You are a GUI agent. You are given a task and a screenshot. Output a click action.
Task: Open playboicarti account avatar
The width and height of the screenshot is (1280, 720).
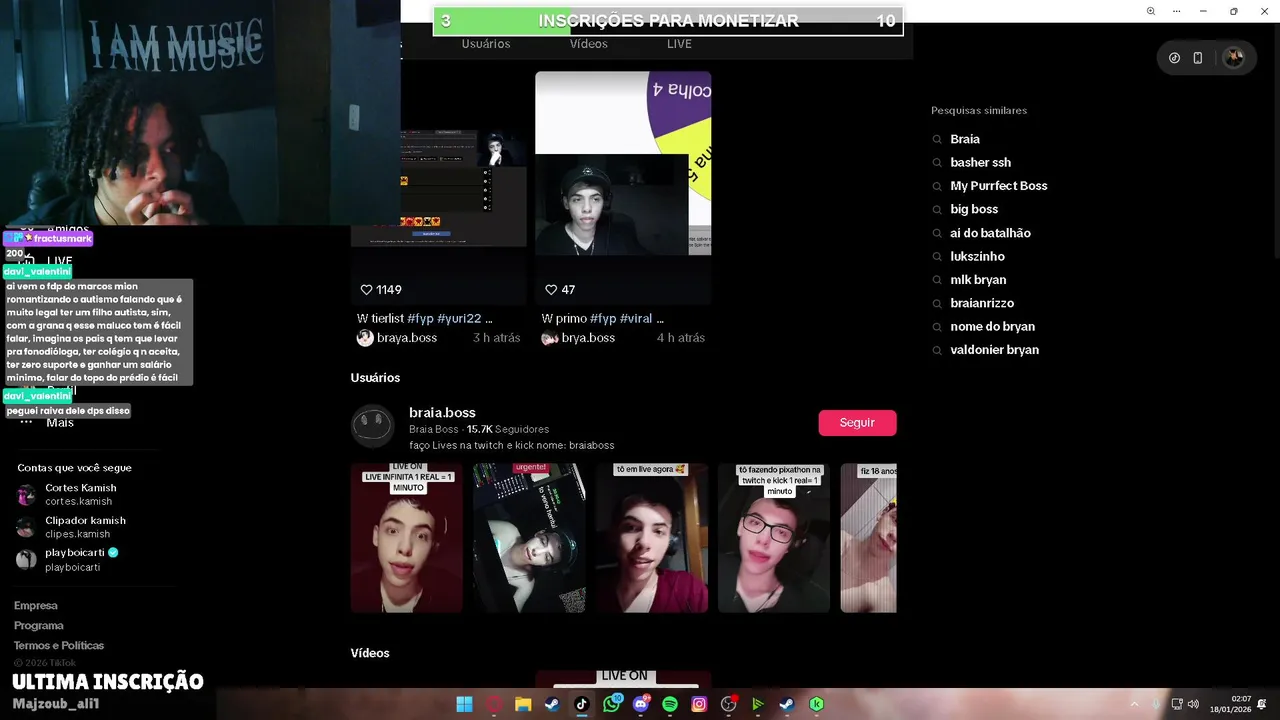[x=26, y=560]
